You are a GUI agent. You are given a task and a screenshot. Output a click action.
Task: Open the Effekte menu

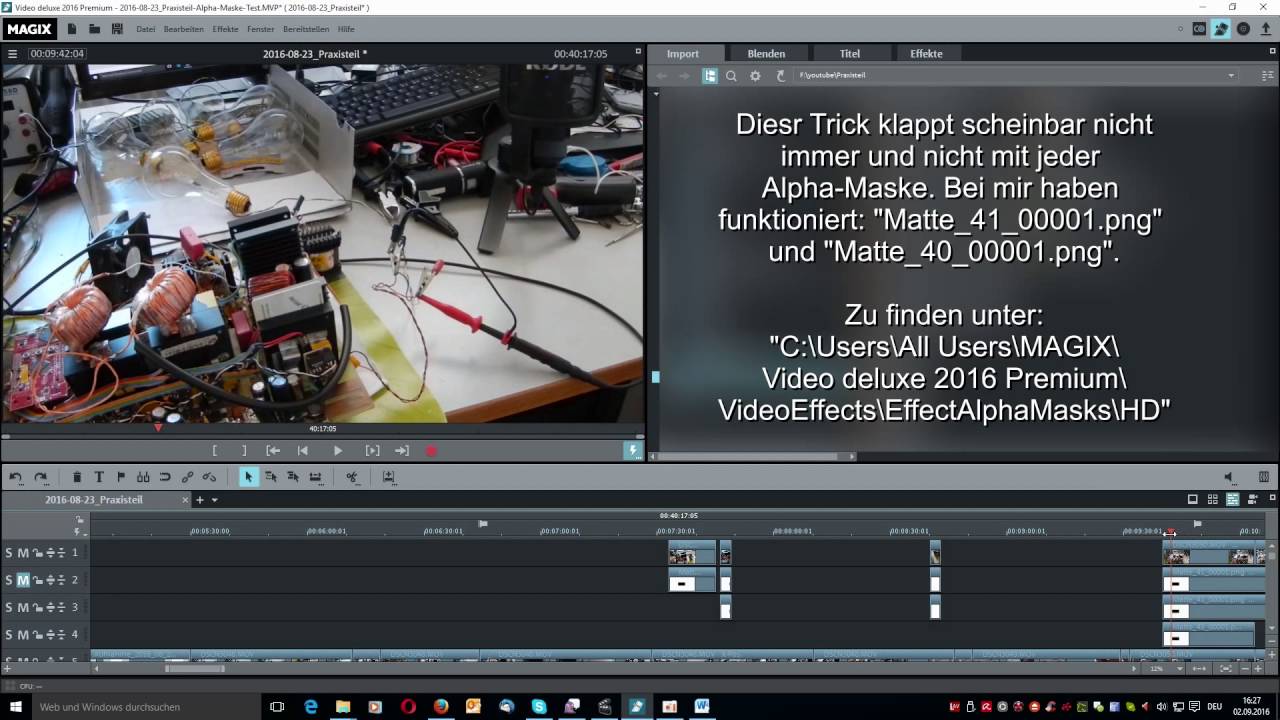[x=225, y=29]
